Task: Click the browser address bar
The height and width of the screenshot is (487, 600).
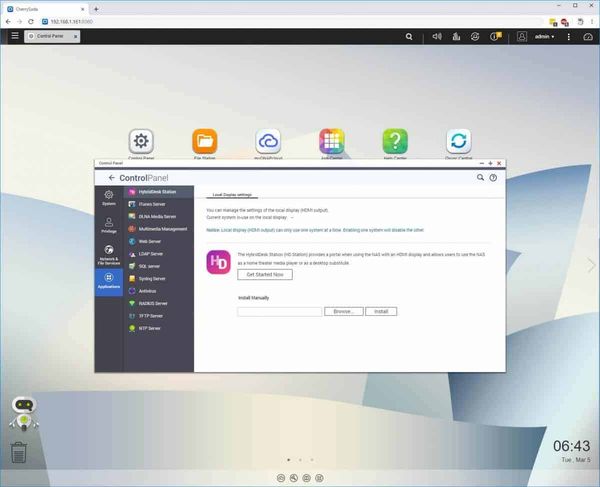Action: (291, 22)
